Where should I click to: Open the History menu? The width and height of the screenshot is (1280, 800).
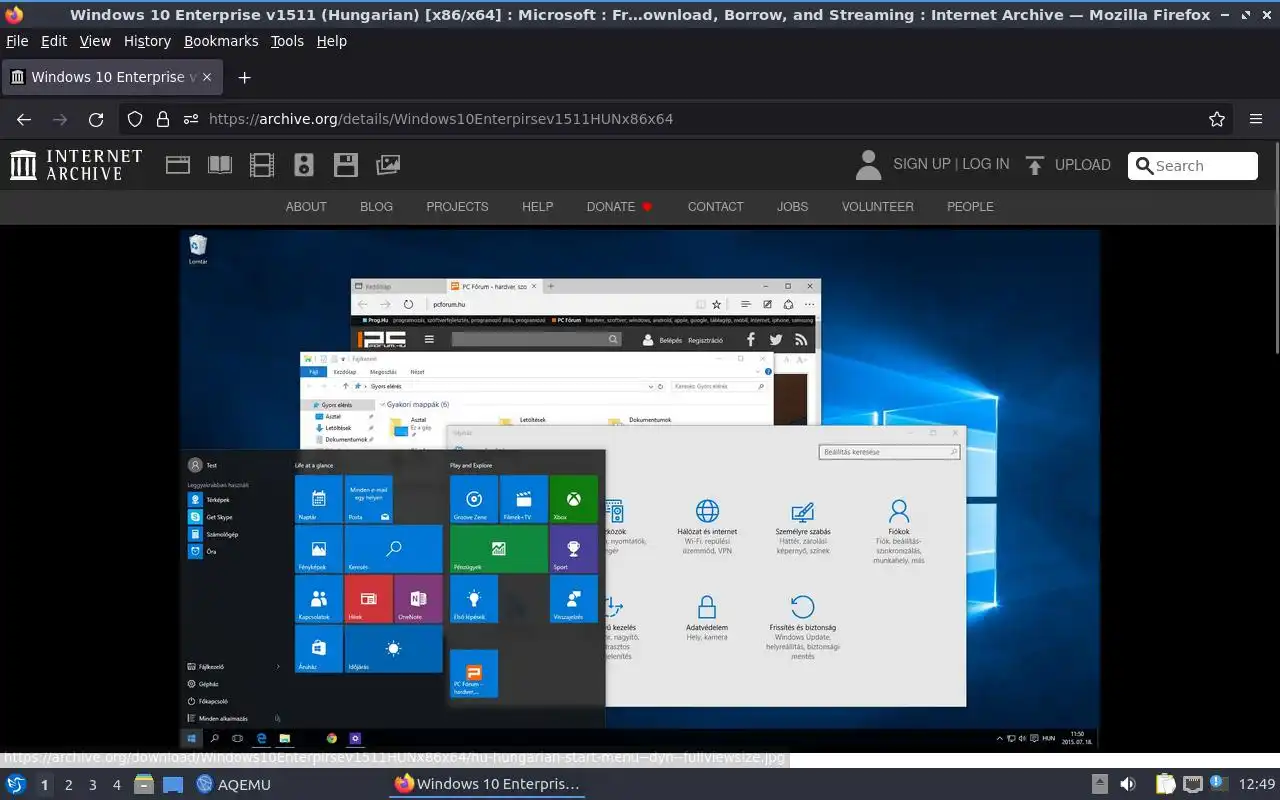tap(147, 41)
